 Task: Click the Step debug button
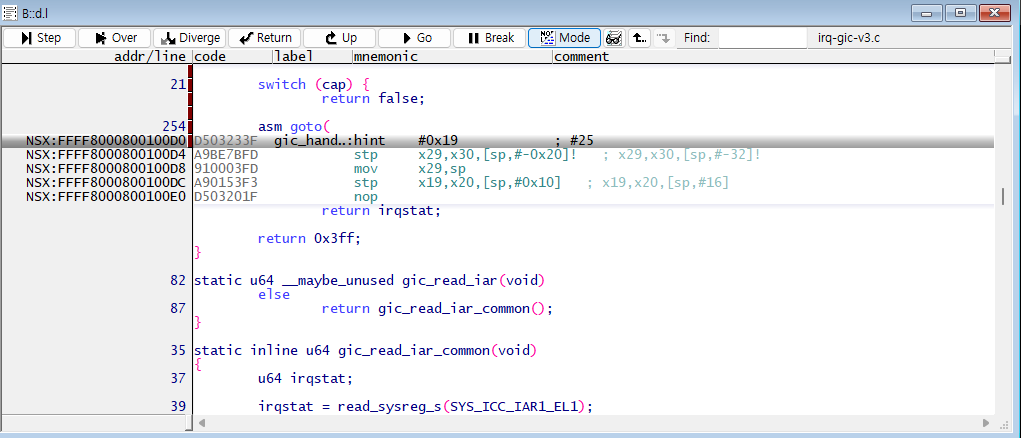[40, 38]
